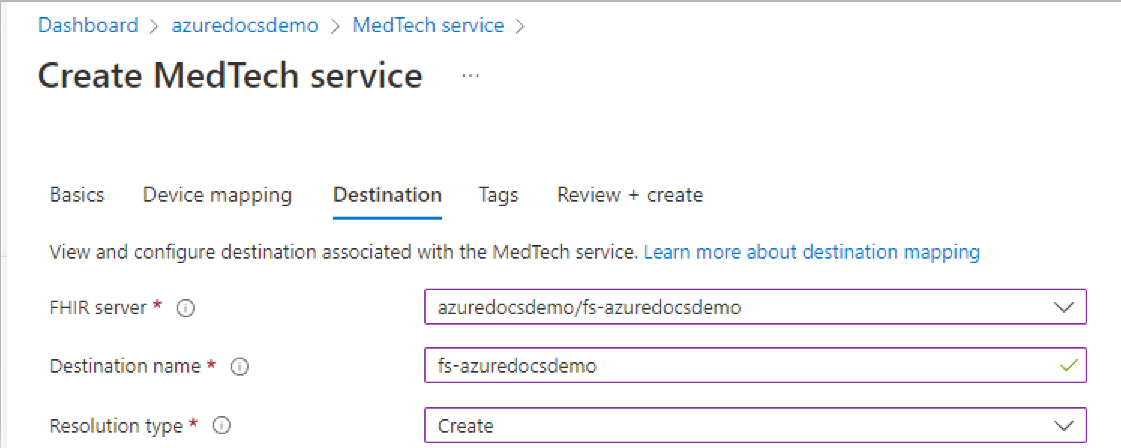Switch to the Device mapping tab

(x=217, y=195)
